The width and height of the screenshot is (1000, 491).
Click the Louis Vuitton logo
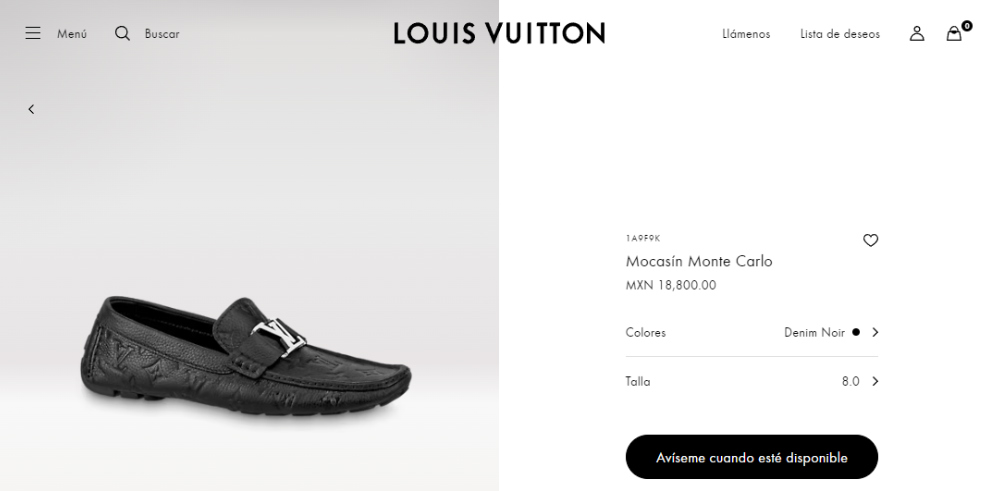pos(499,33)
